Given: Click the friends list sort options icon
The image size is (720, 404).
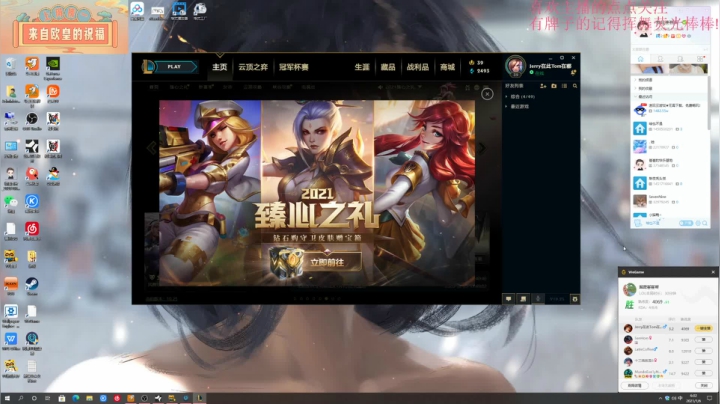Looking at the screenshot, I should (x=564, y=86).
